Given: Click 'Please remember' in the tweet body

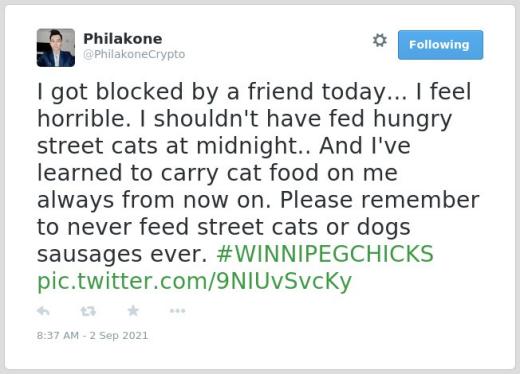Looking at the screenshot, I should pos(379,200).
